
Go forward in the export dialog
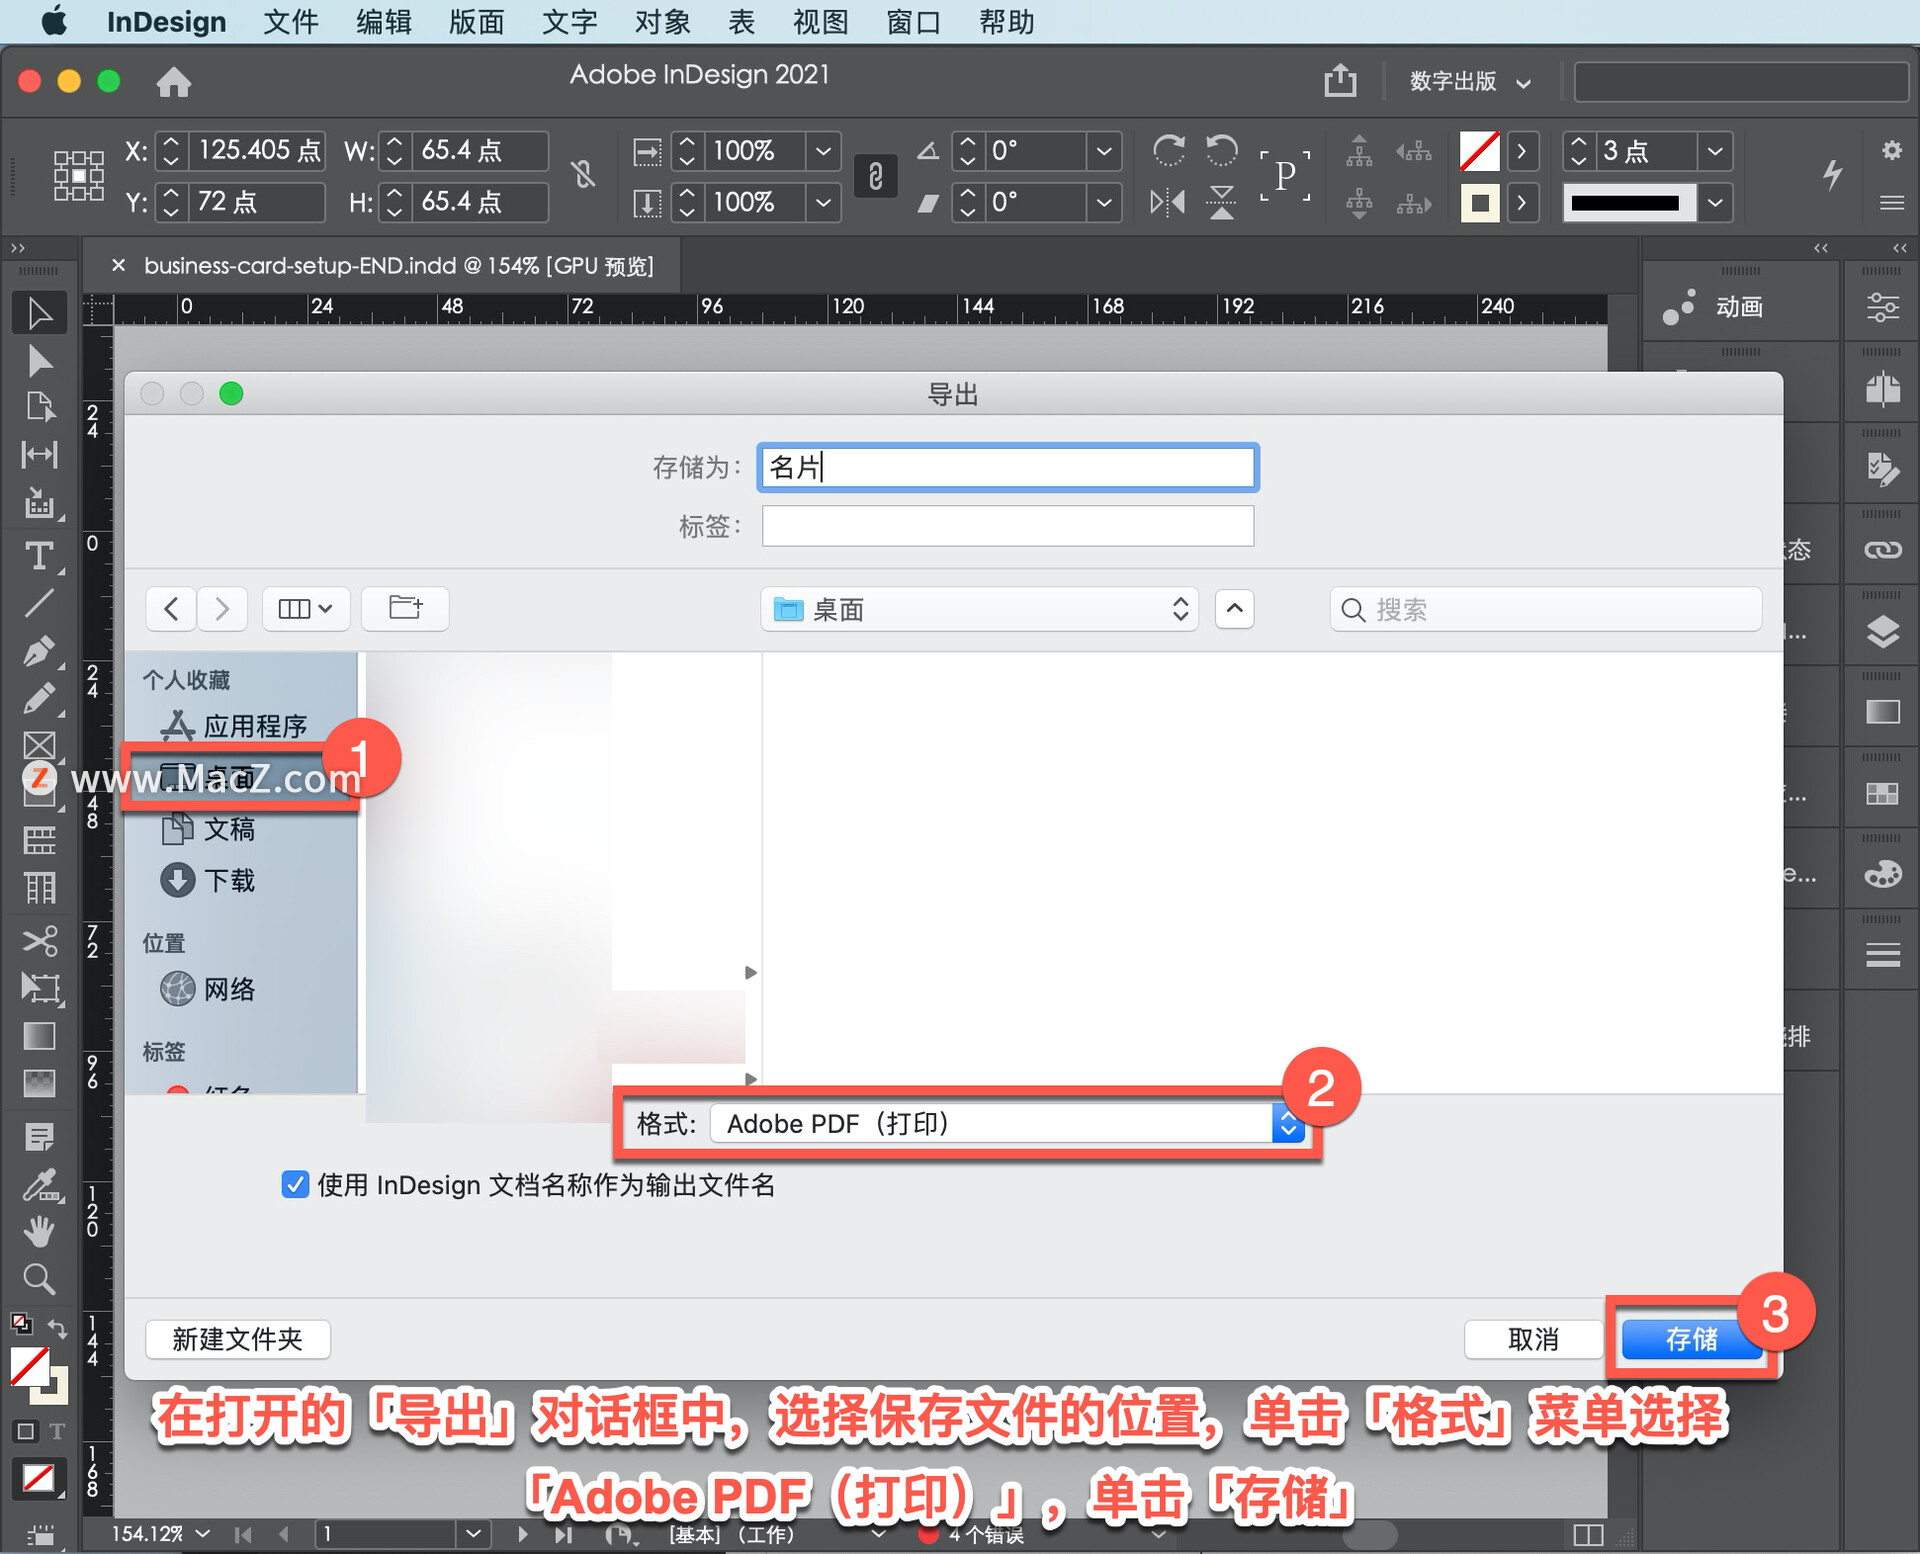222,608
